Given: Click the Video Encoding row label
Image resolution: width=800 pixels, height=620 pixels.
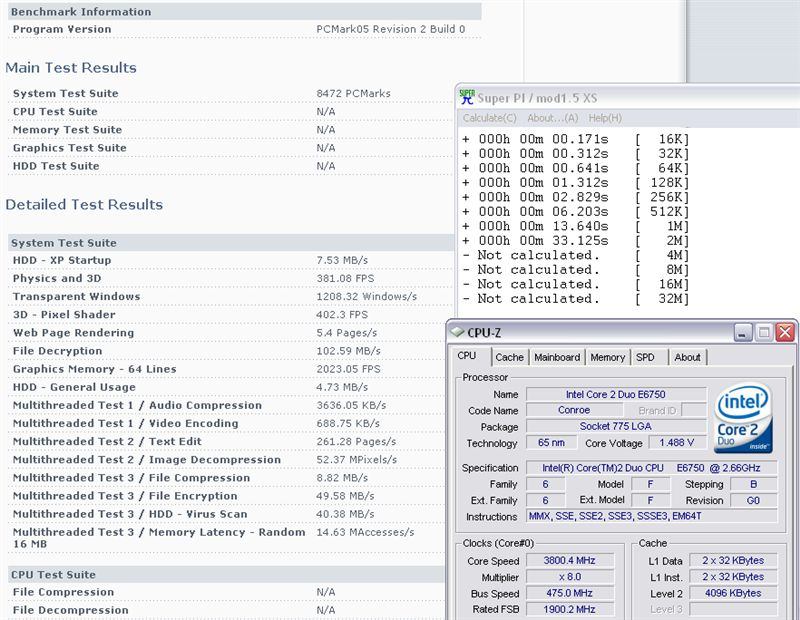Looking at the screenshot, I should 126,424.
